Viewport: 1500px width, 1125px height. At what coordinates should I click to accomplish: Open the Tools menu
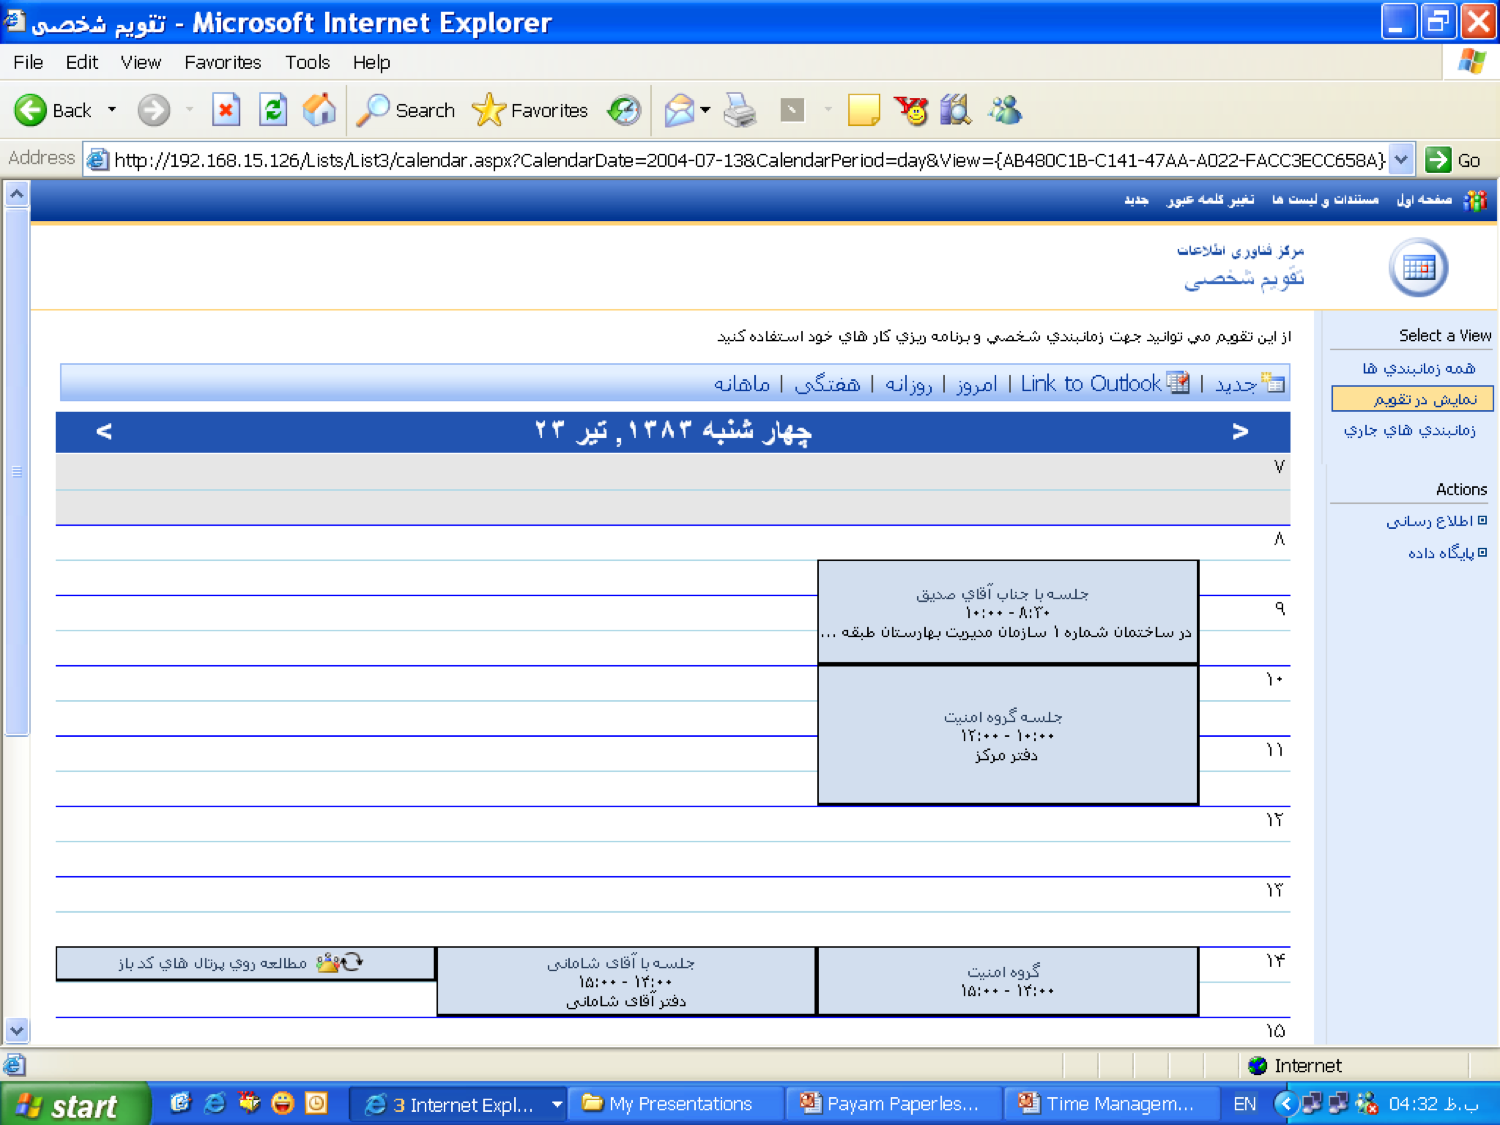(x=308, y=62)
